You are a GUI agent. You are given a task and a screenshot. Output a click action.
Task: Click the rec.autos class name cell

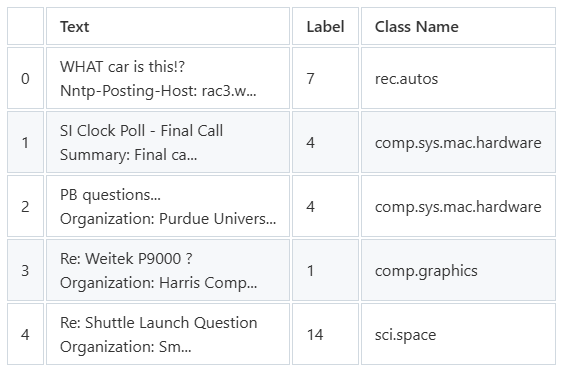coord(458,78)
